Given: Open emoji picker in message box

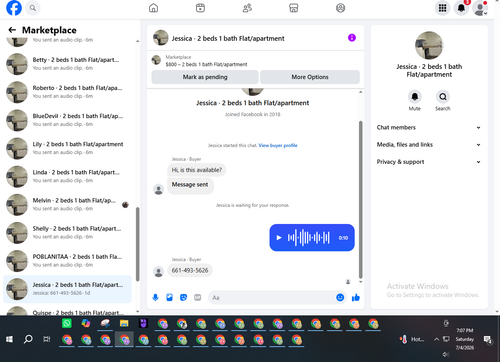Looking at the screenshot, I should [340, 297].
